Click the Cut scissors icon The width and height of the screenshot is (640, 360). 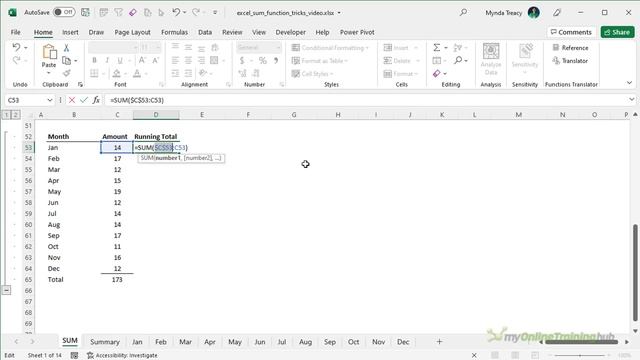(x=66, y=48)
